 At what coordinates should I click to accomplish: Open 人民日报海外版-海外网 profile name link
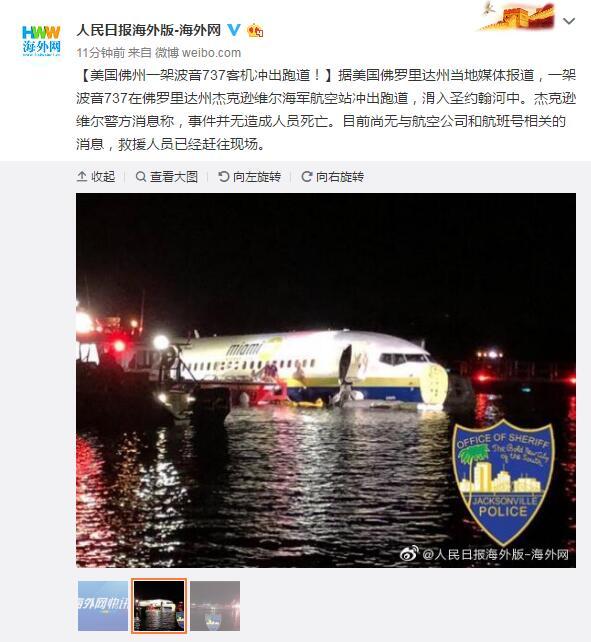(149, 30)
